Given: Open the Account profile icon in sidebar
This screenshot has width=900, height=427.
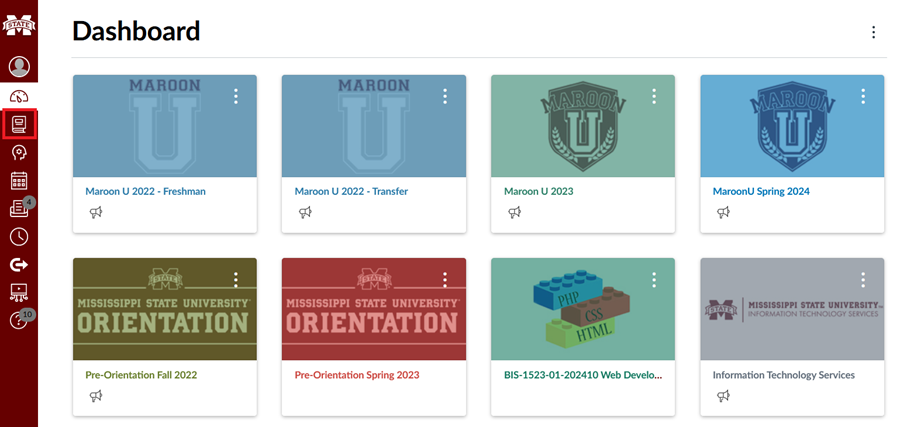Looking at the screenshot, I should click(x=19, y=67).
